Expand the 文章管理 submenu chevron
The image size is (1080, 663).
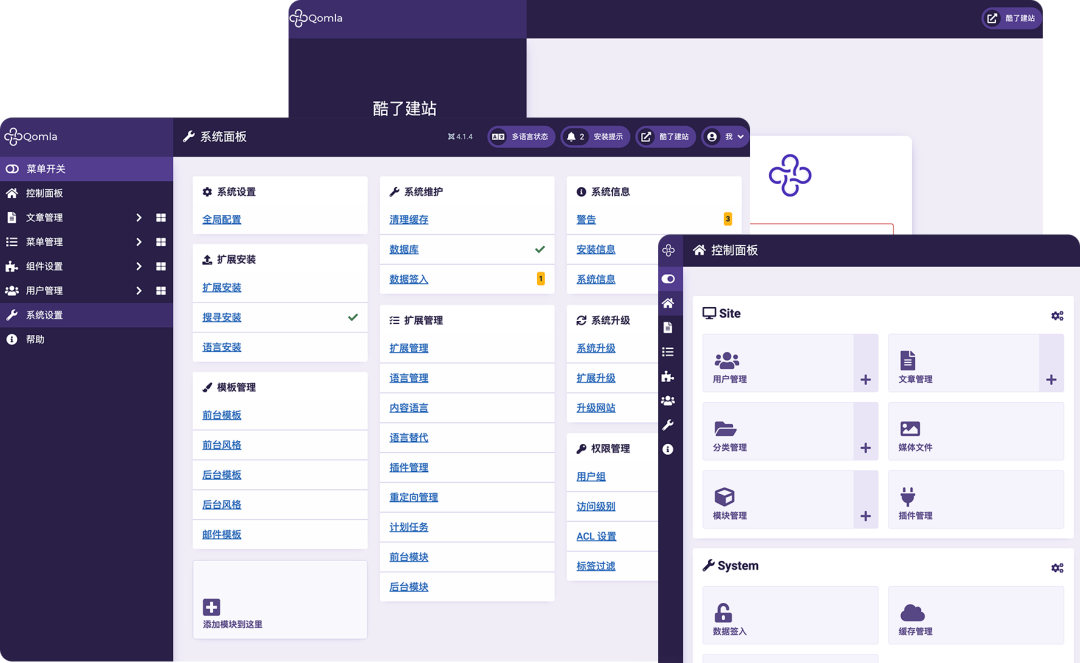139,218
